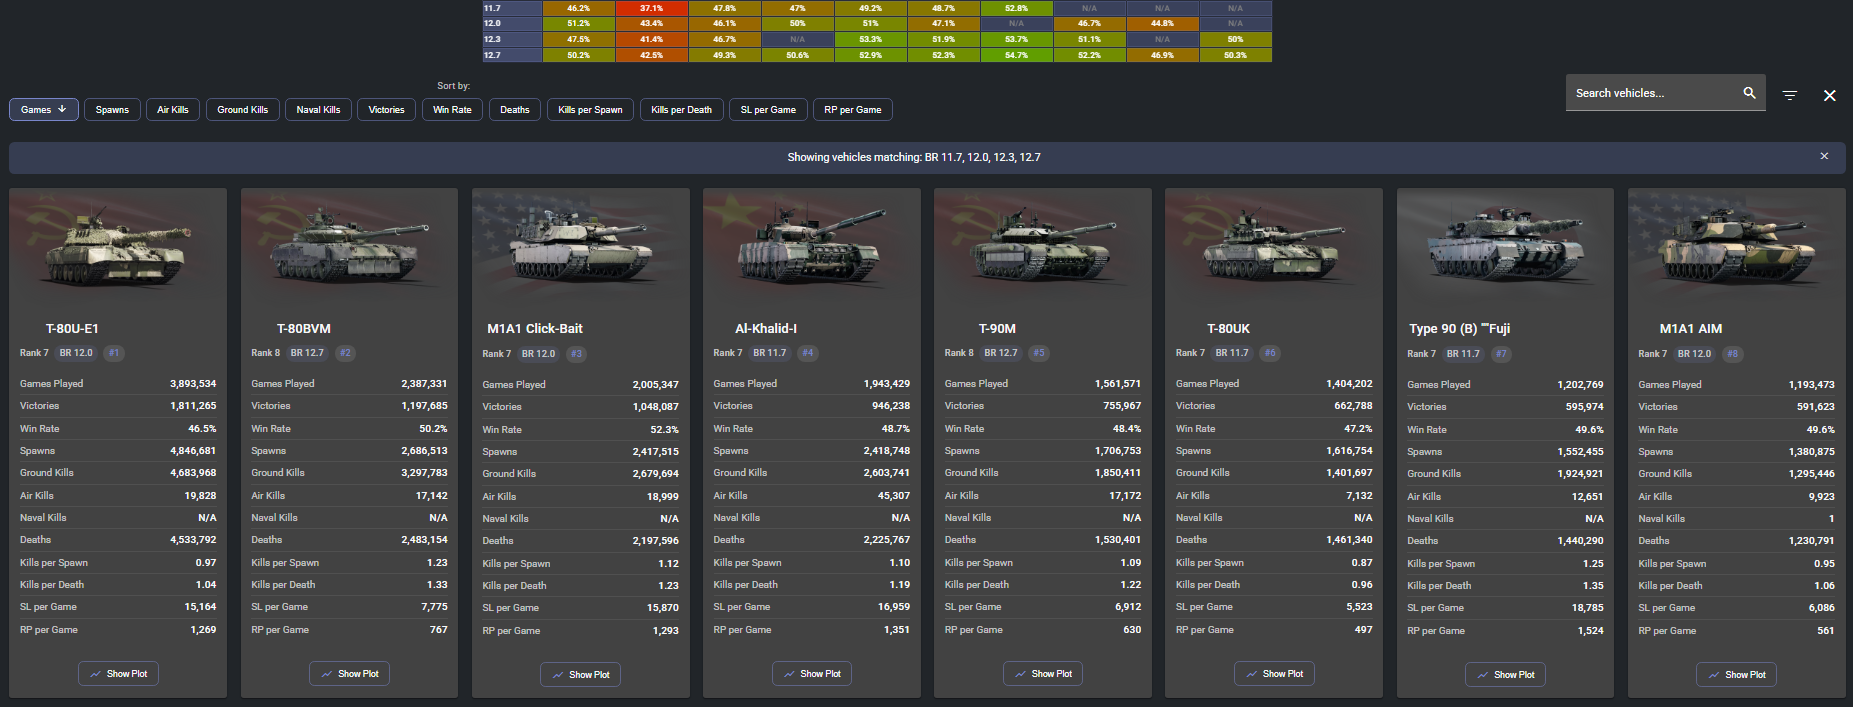
Task: Open the Type 90 (B) Fuji card title
Action: [1459, 329]
